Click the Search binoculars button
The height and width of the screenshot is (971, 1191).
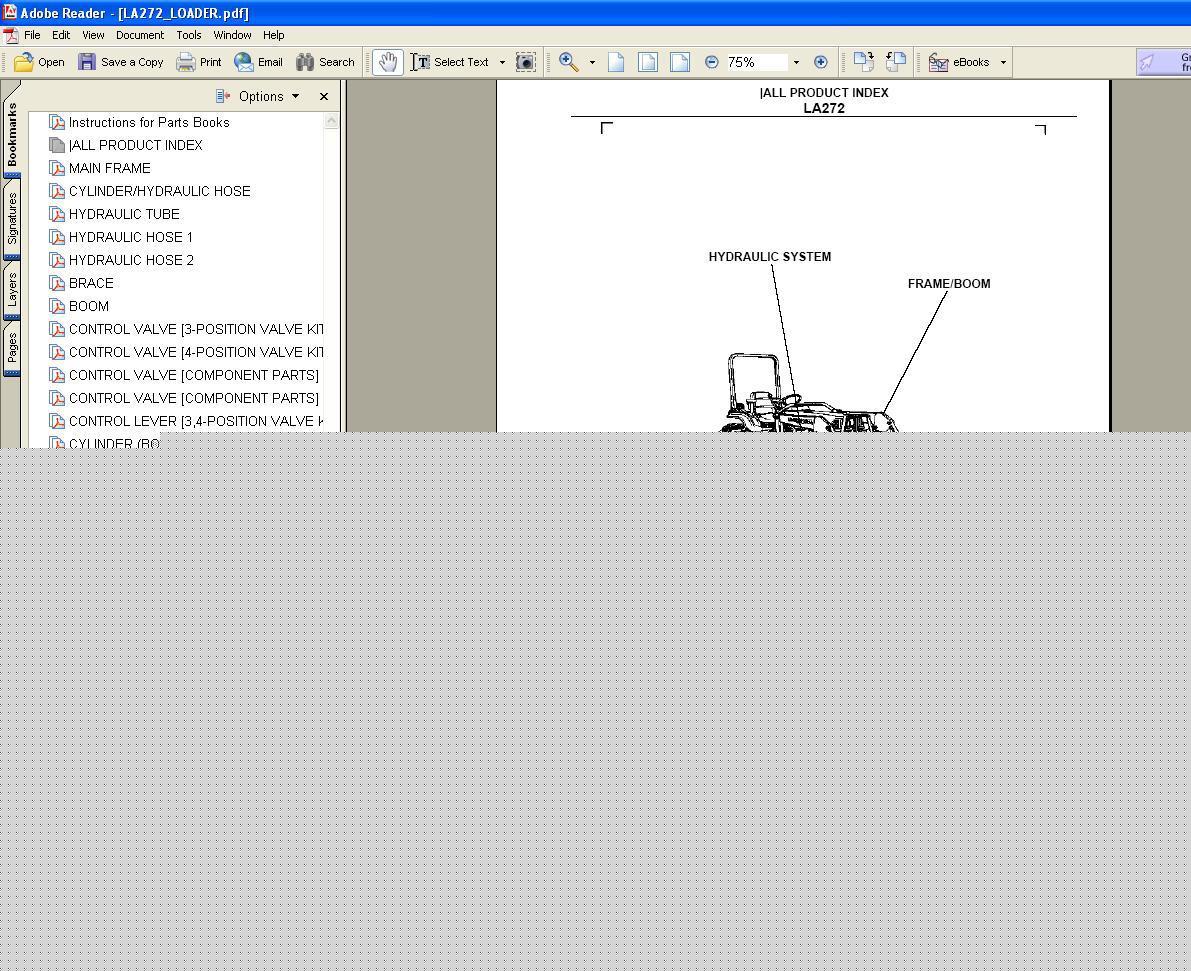325,62
